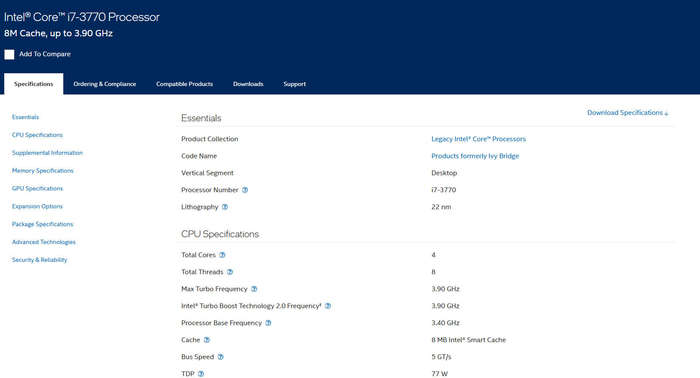The height and width of the screenshot is (378, 700).
Task: Click the '8M Cache, up to 3.90 GHz' subtitle
Action: tap(58, 33)
